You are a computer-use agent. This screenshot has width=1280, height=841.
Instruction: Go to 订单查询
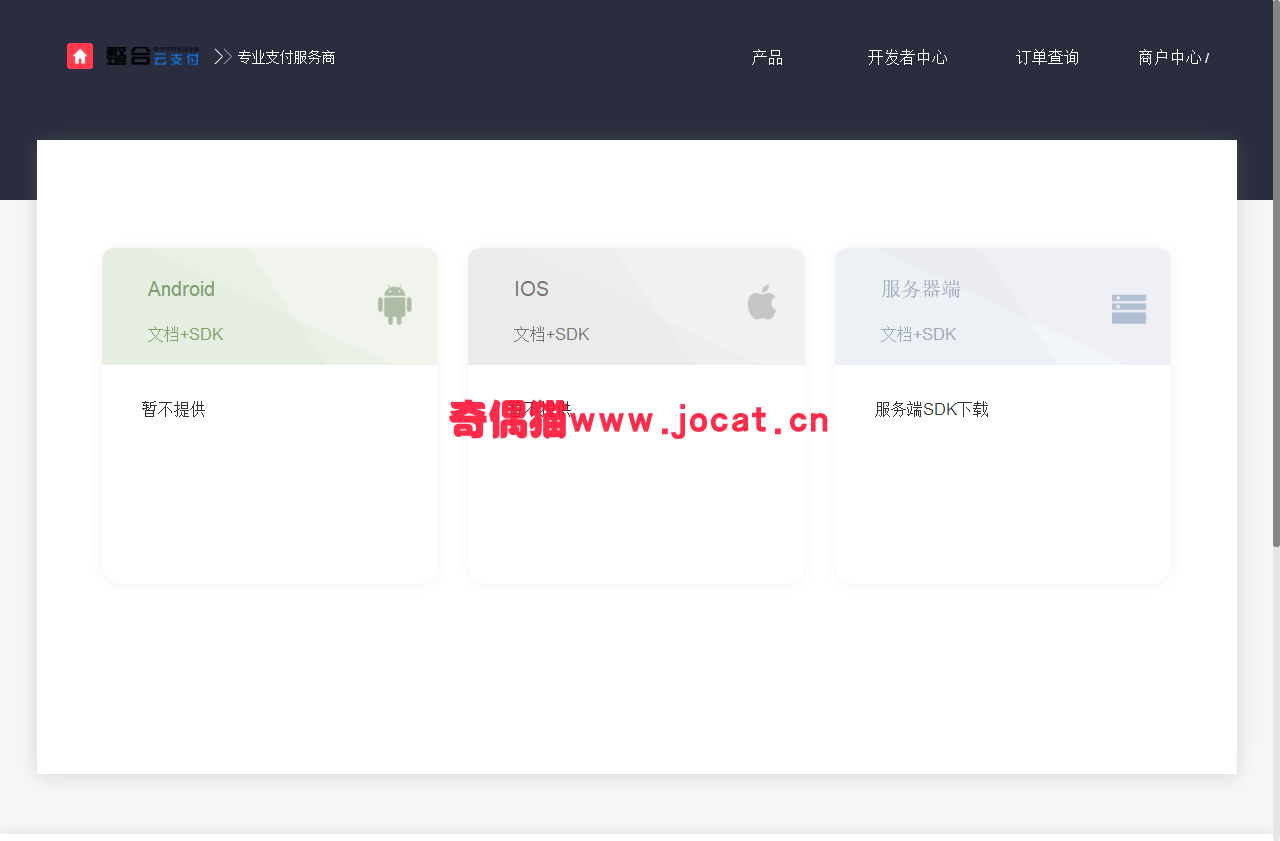pos(1047,58)
